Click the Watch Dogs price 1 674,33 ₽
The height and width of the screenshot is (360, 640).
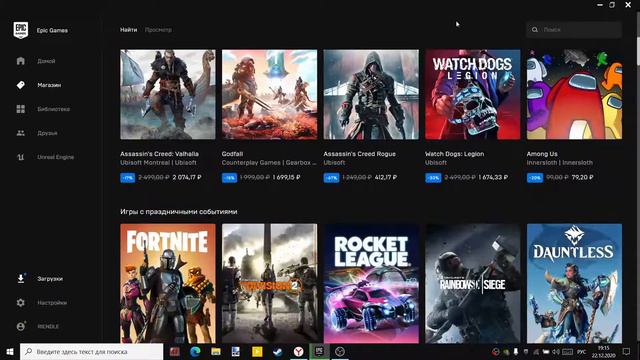coord(493,178)
